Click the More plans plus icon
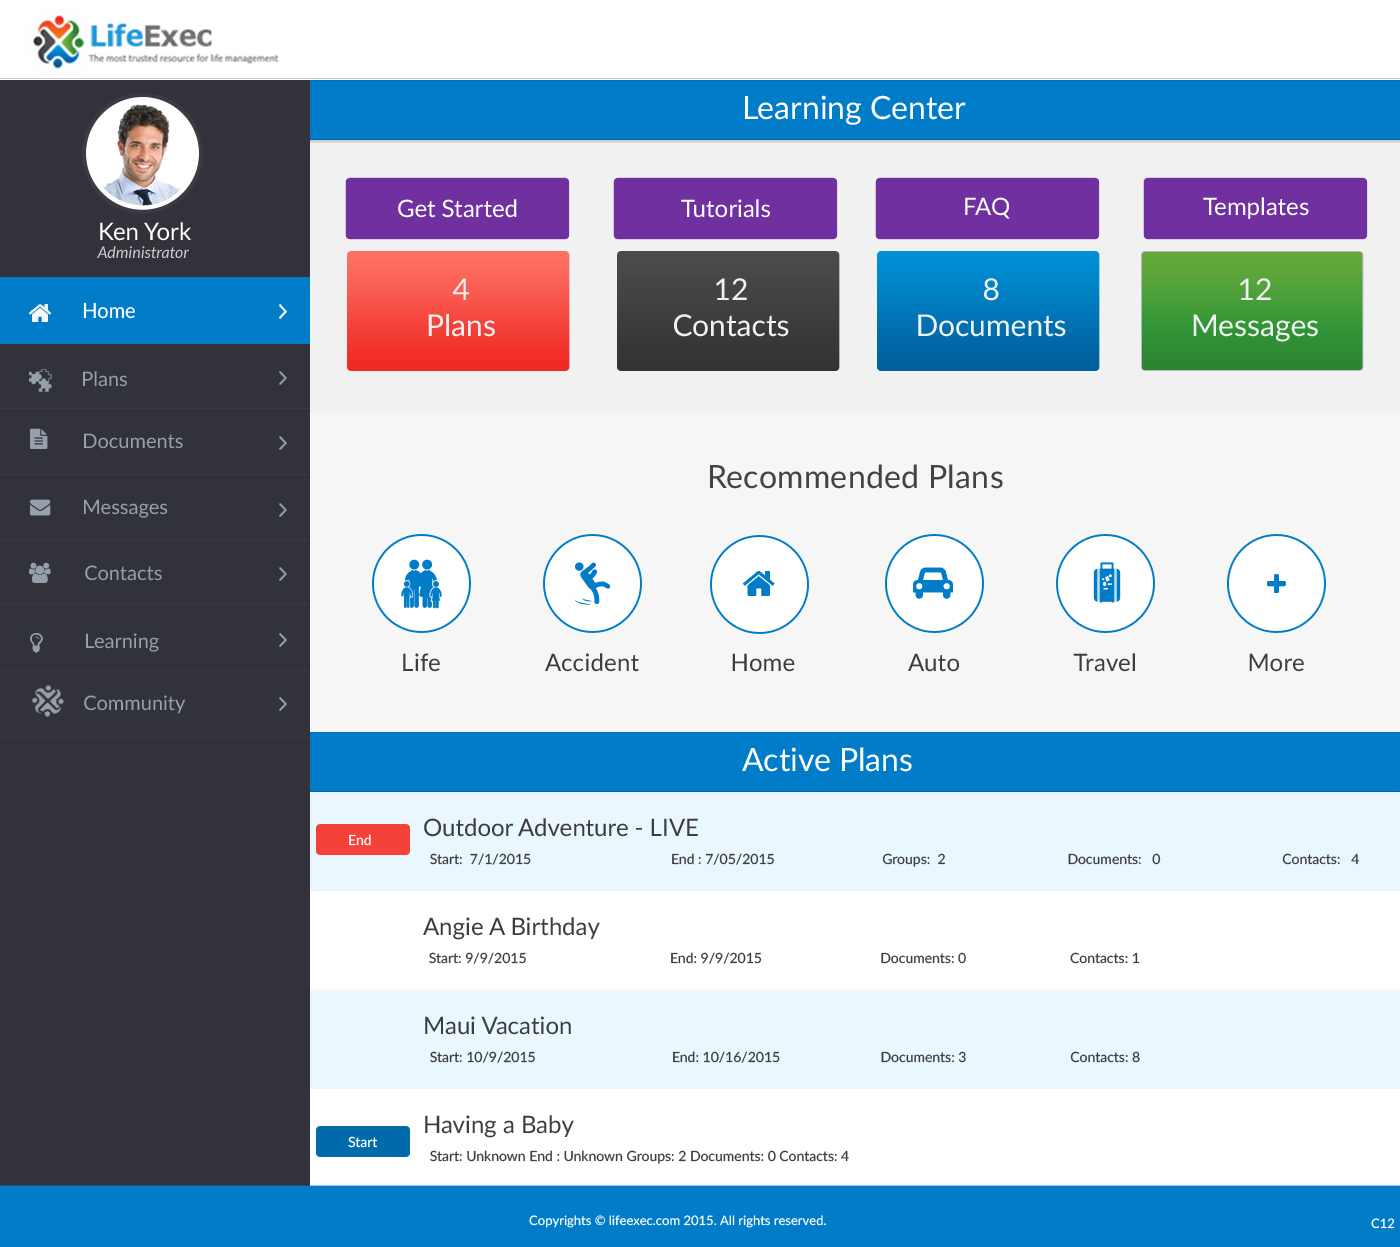Image resolution: width=1400 pixels, height=1247 pixels. coord(1276,584)
